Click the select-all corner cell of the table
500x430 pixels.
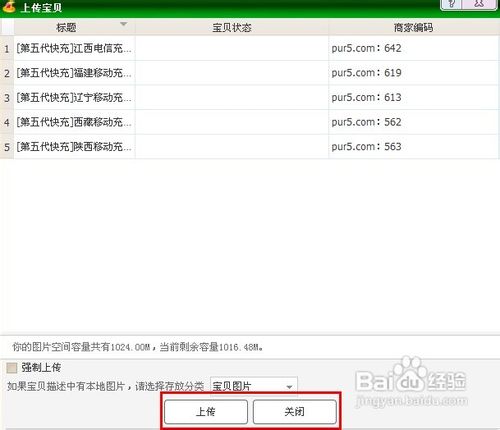[x=7, y=27]
